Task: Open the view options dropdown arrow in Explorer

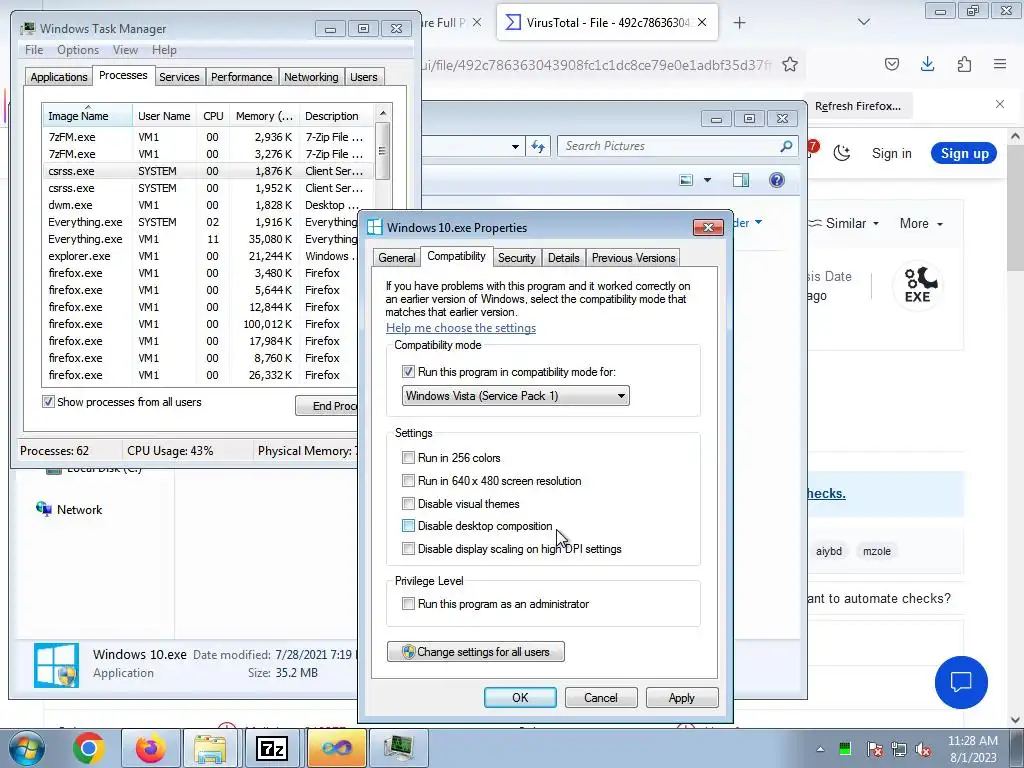Action: click(x=707, y=180)
